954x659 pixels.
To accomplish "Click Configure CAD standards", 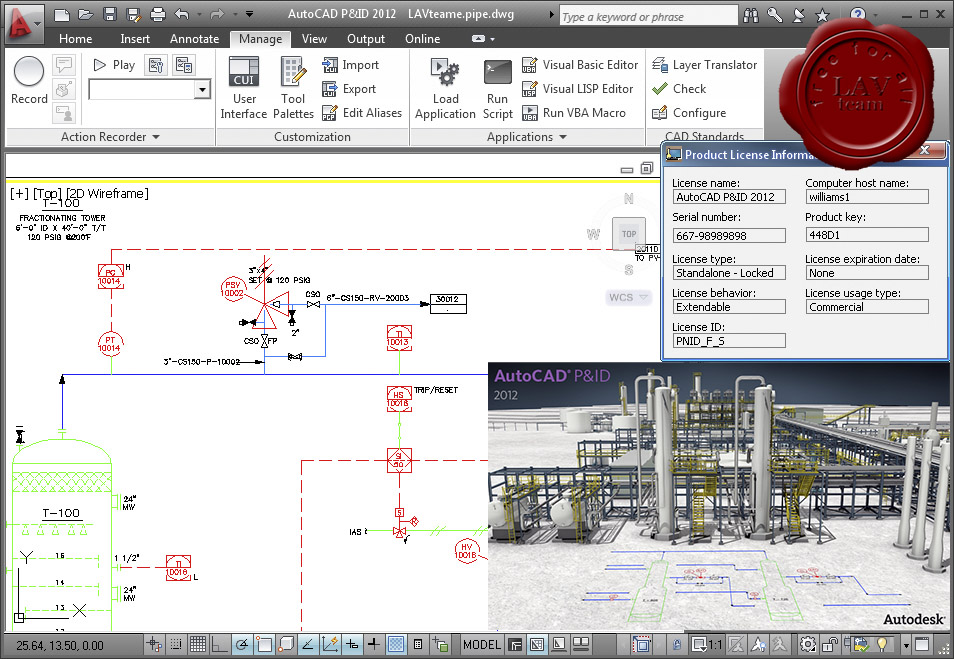I will pyautogui.click(x=689, y=113).
